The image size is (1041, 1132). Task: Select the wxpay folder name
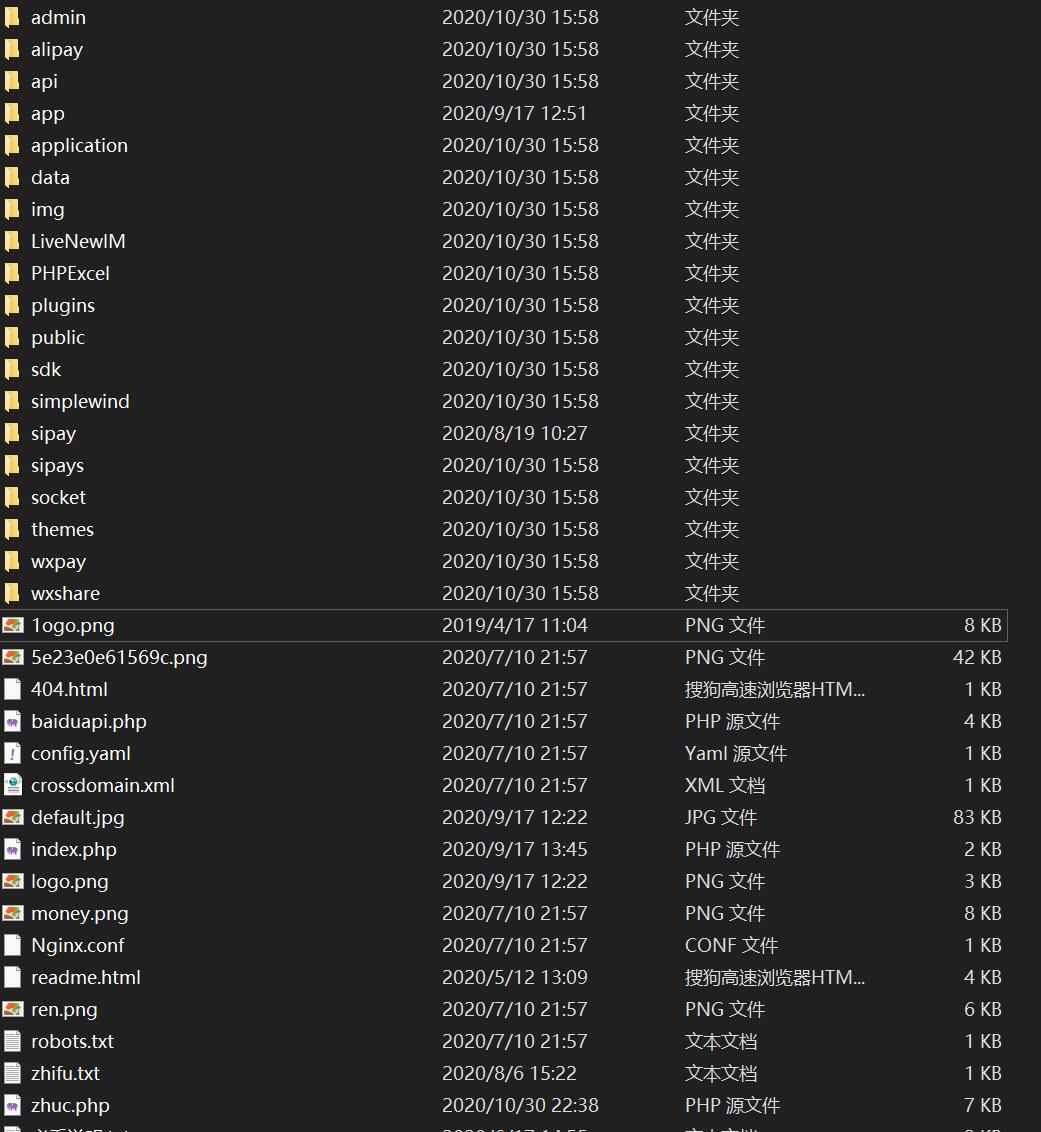(x=58, y=562)
